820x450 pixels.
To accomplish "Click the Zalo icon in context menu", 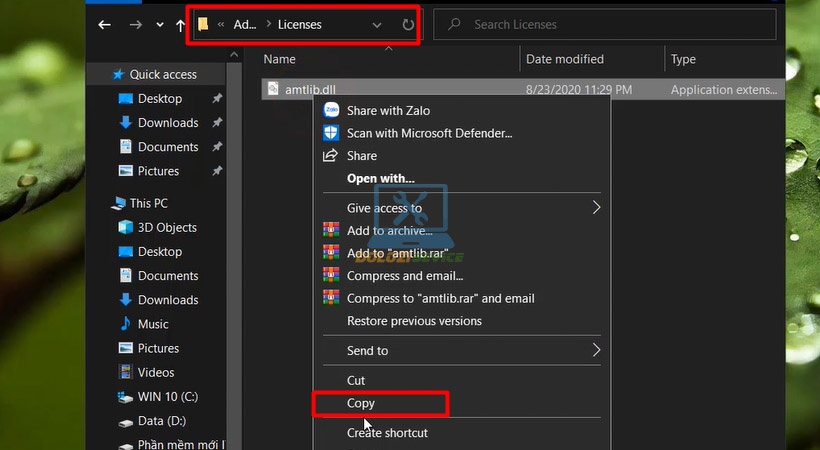I will [x=331, y=111].
